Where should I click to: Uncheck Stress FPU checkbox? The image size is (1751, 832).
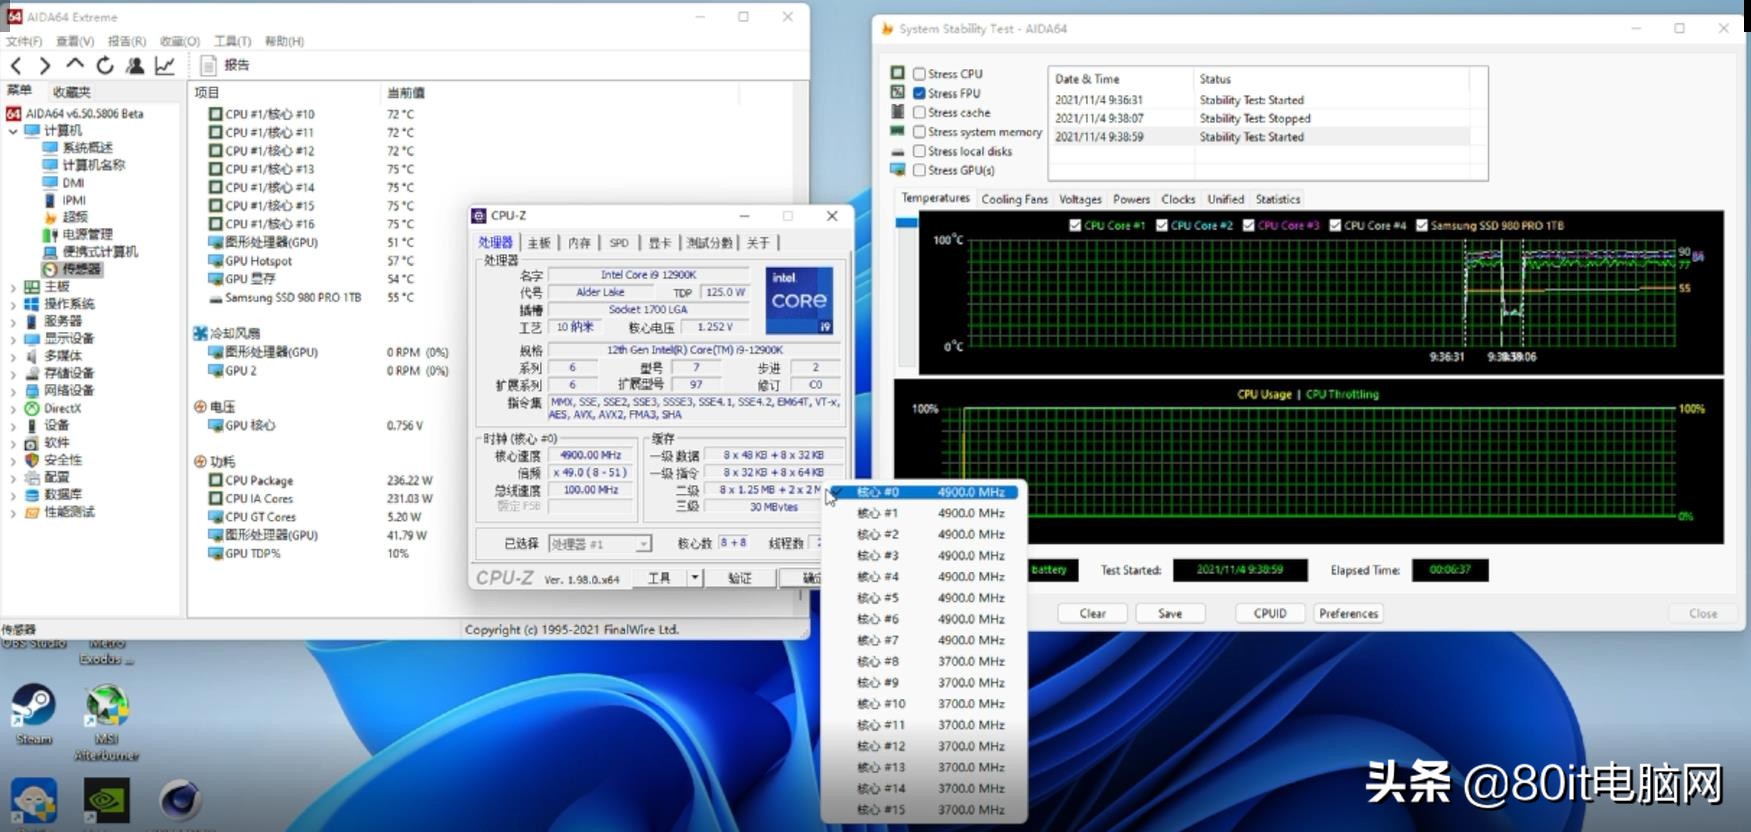tap(919, 93)
